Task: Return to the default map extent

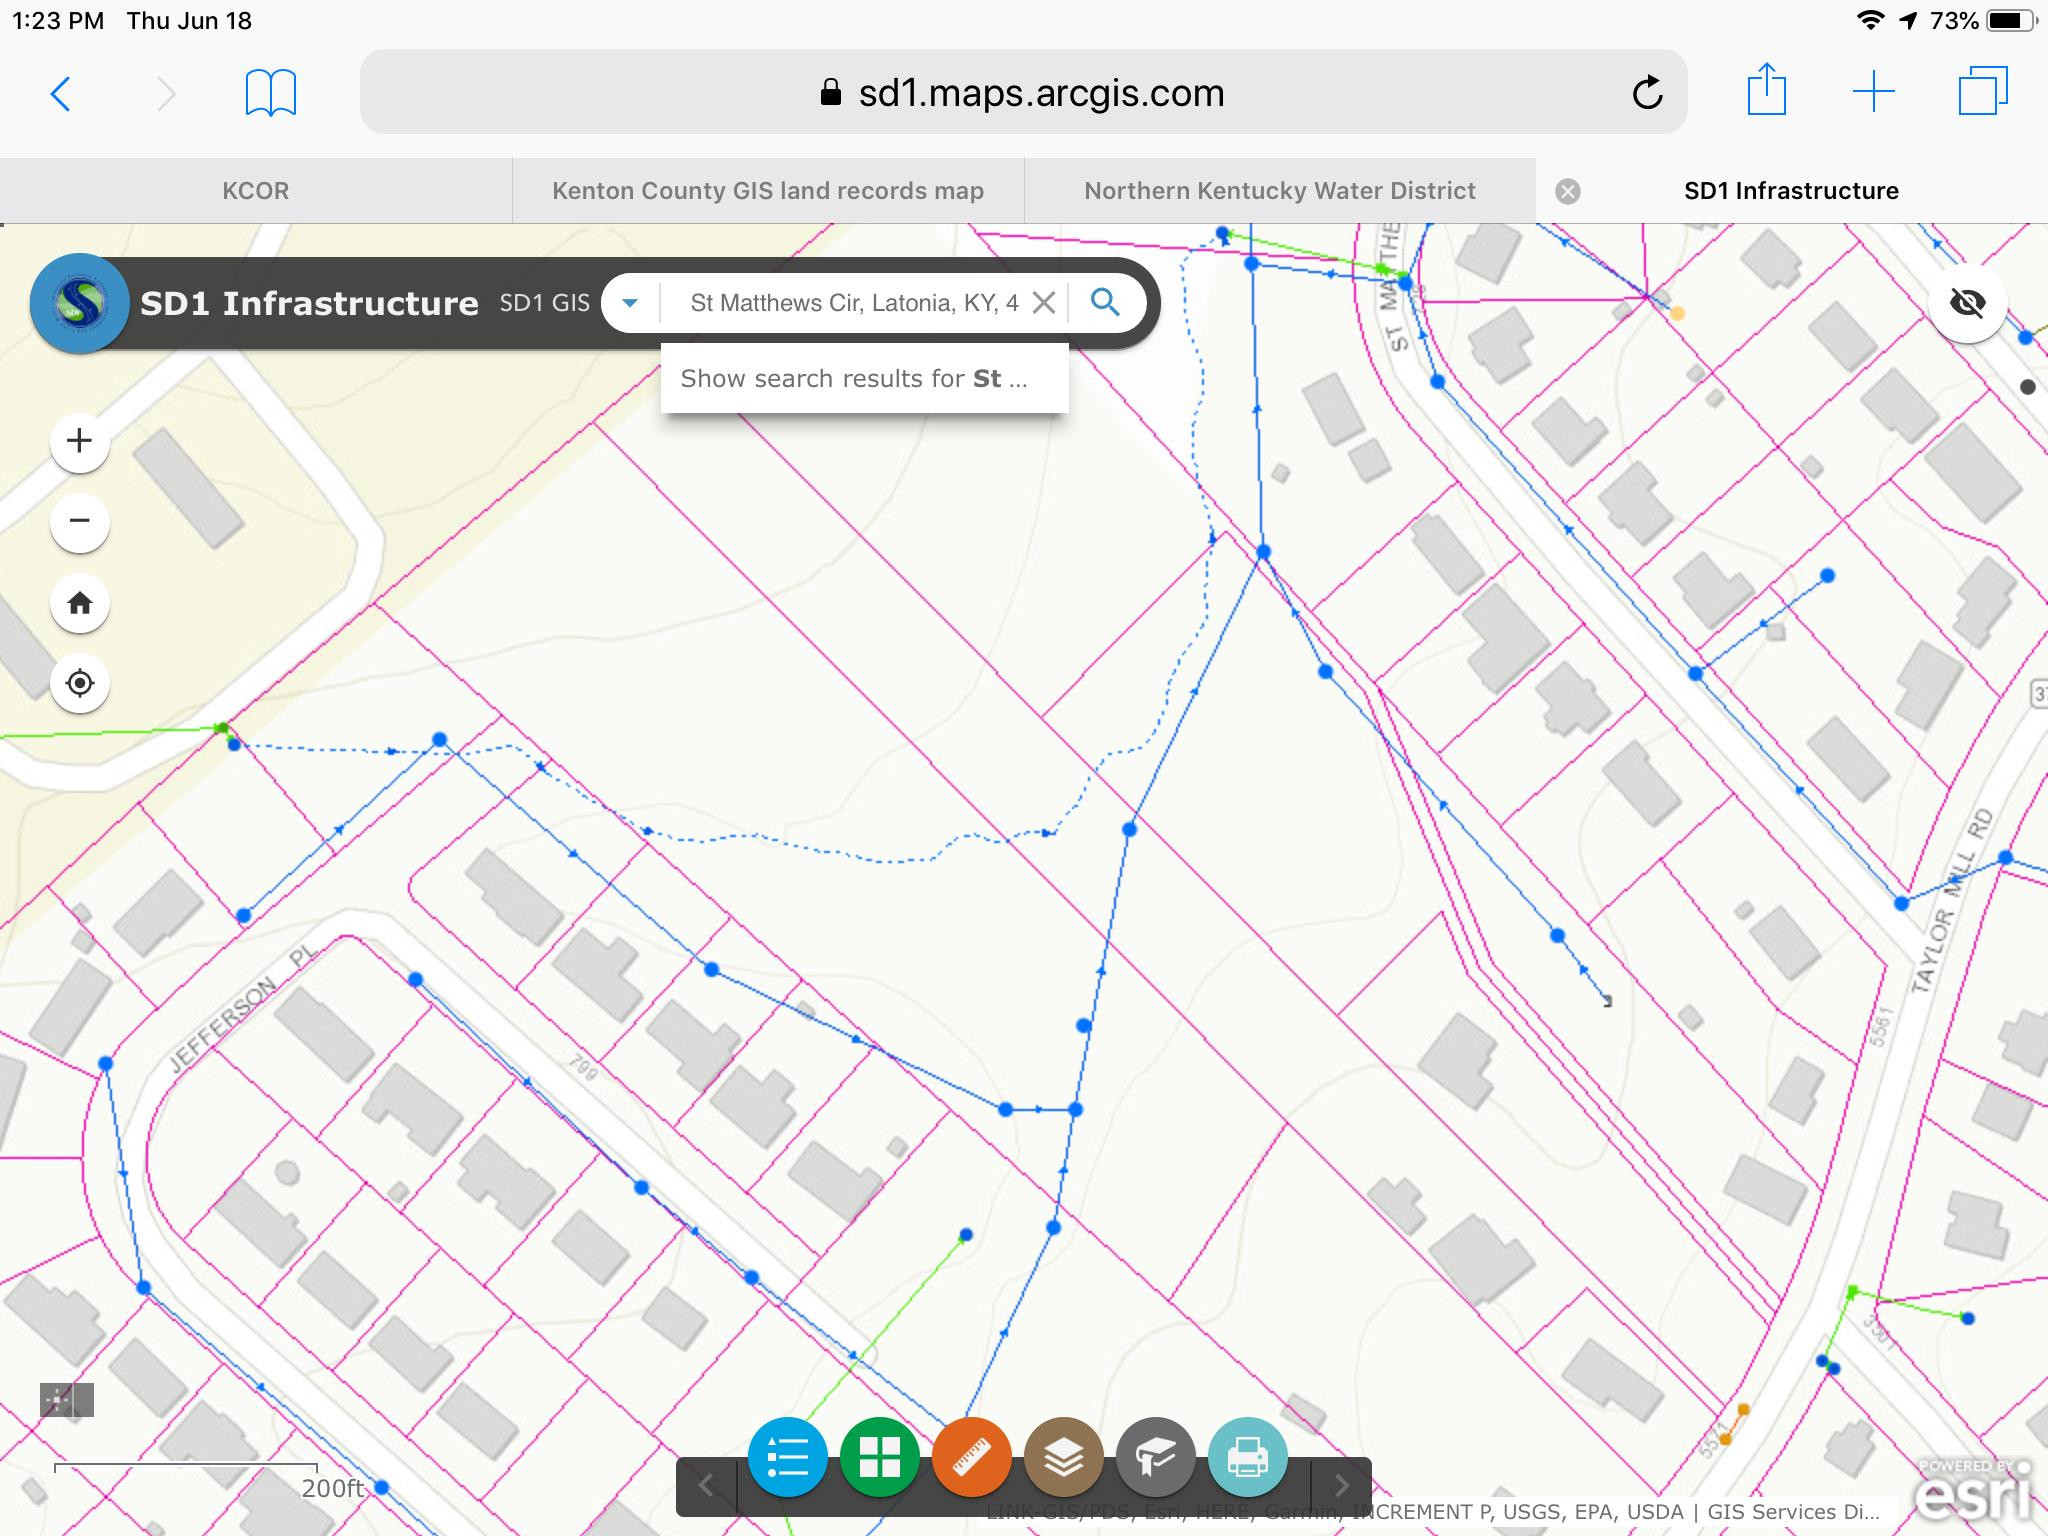Action: tap(80, 603)
